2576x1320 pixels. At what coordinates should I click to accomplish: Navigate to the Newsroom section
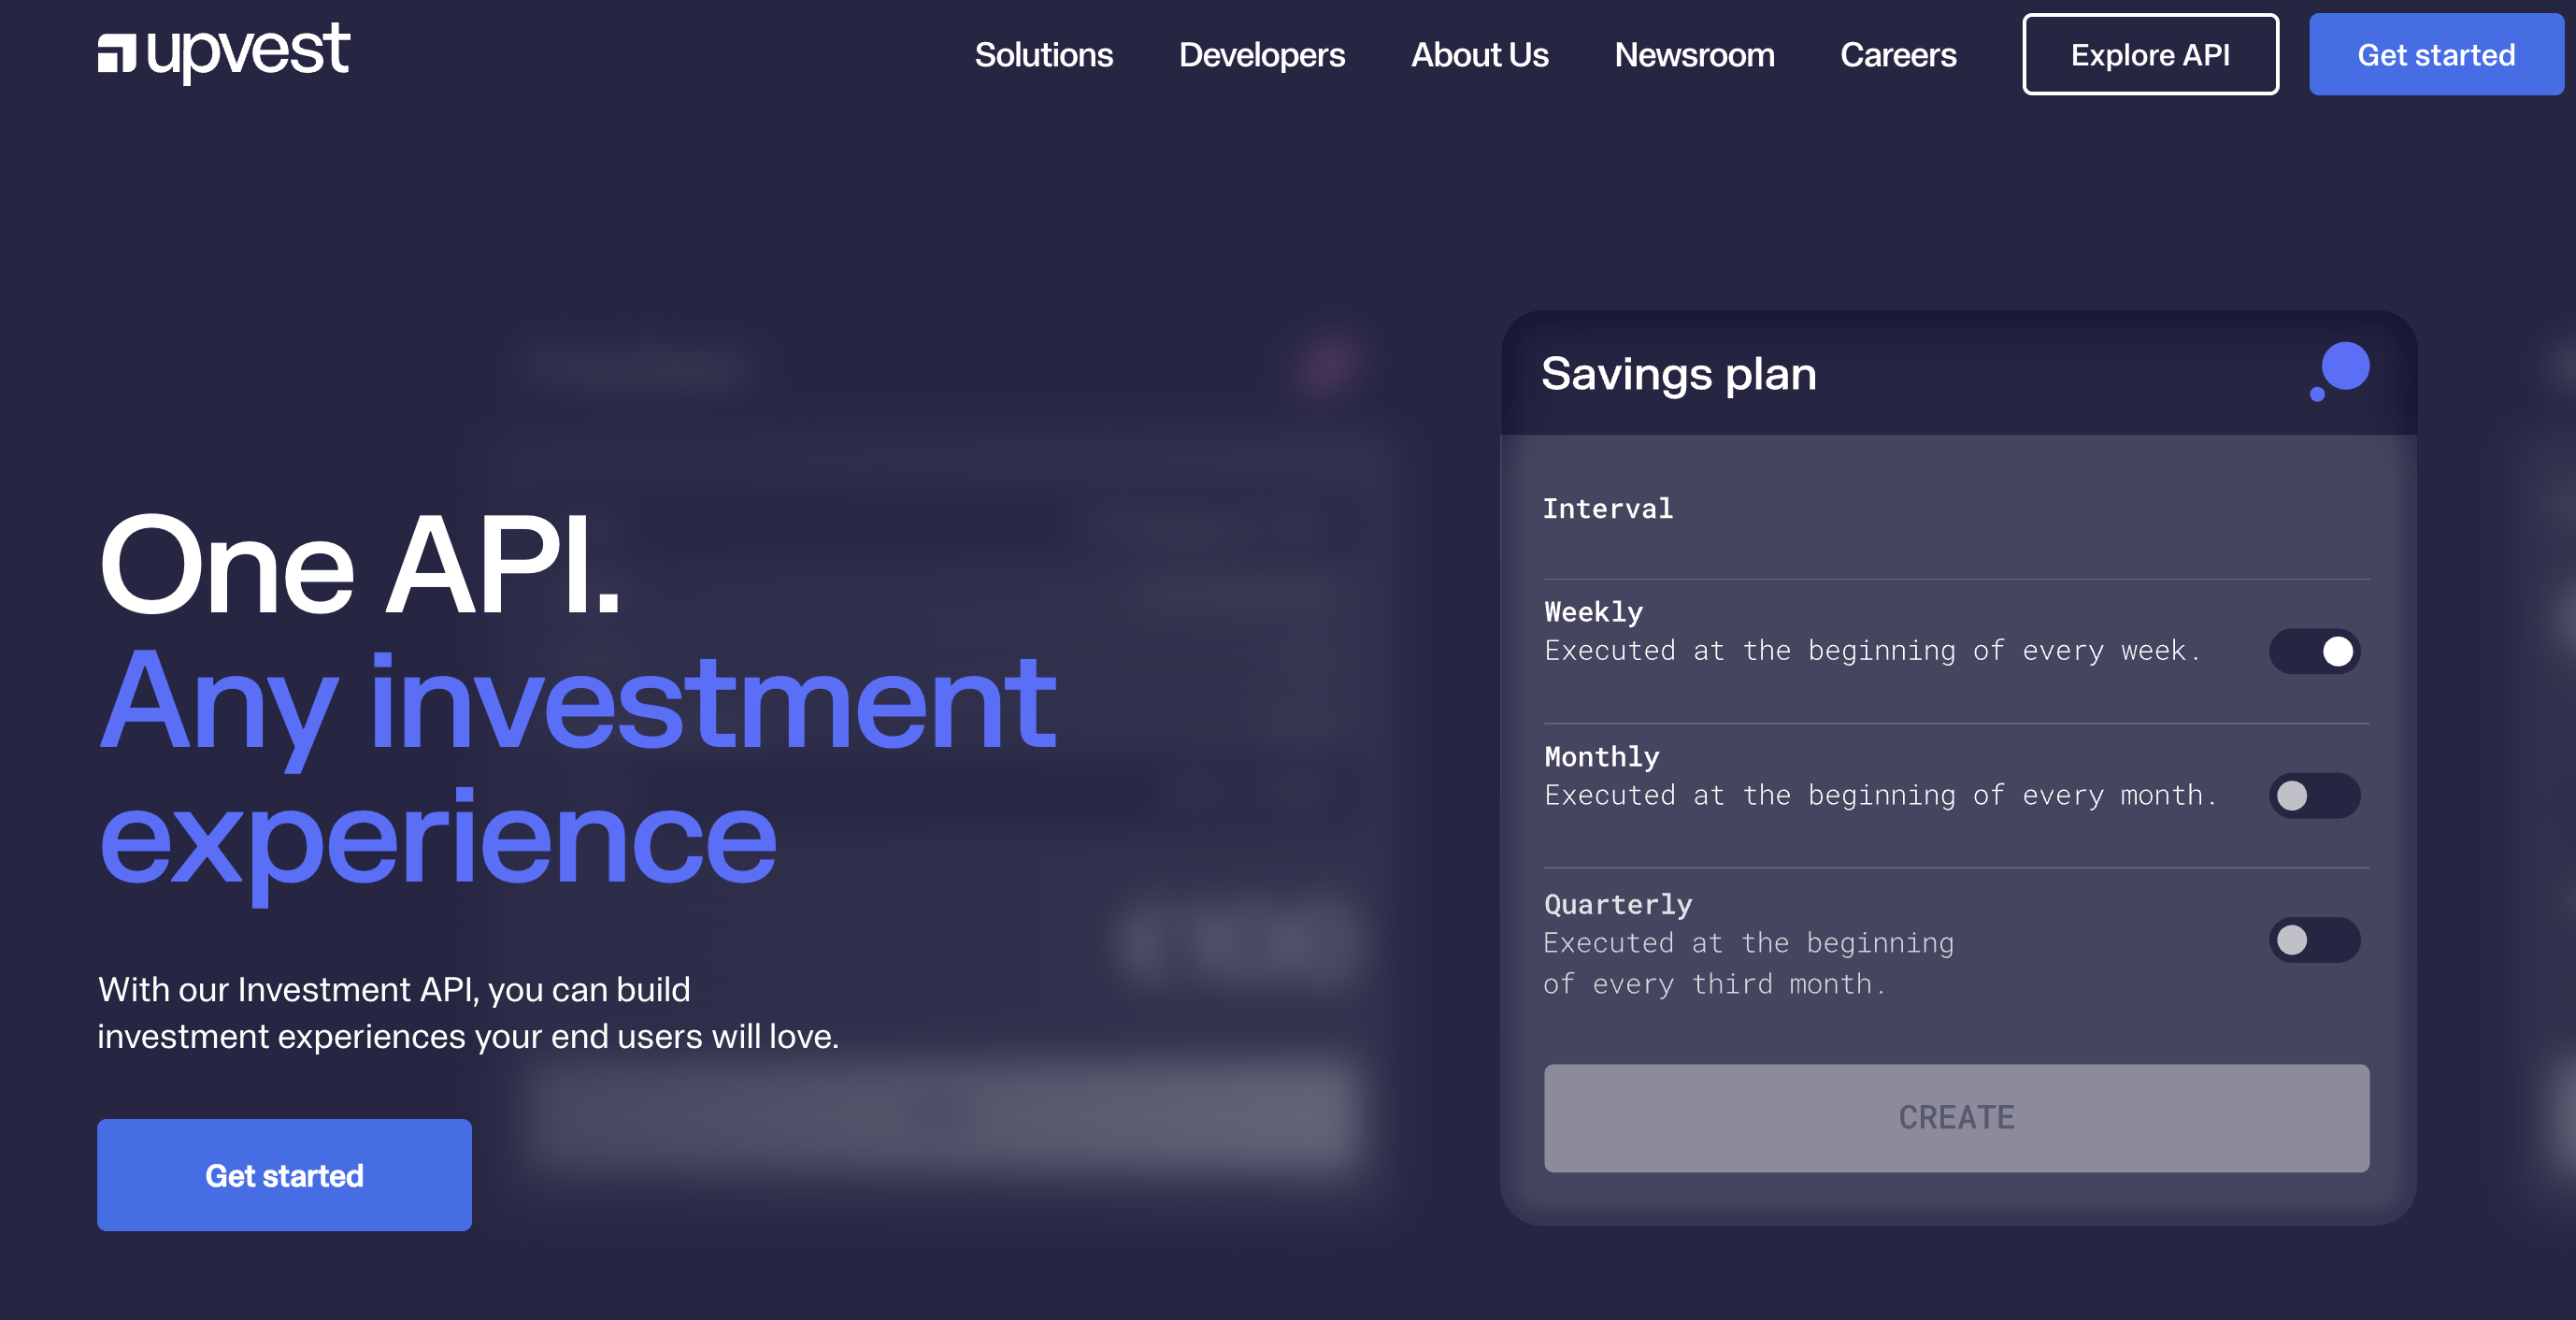point(1694,55)
